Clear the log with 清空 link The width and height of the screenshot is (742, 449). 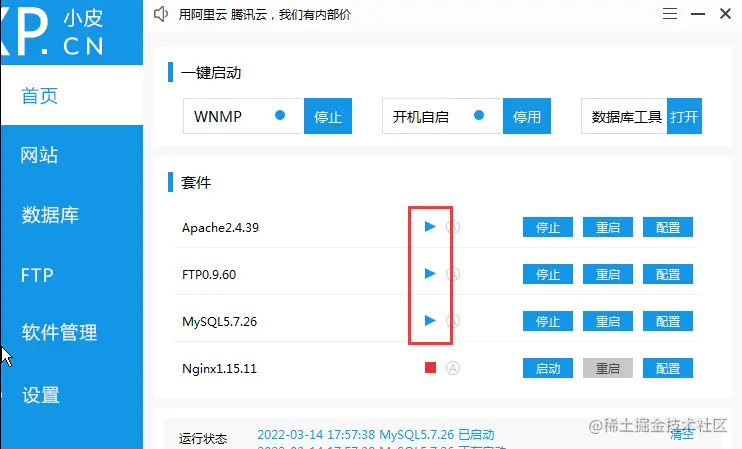pos(682,433)
